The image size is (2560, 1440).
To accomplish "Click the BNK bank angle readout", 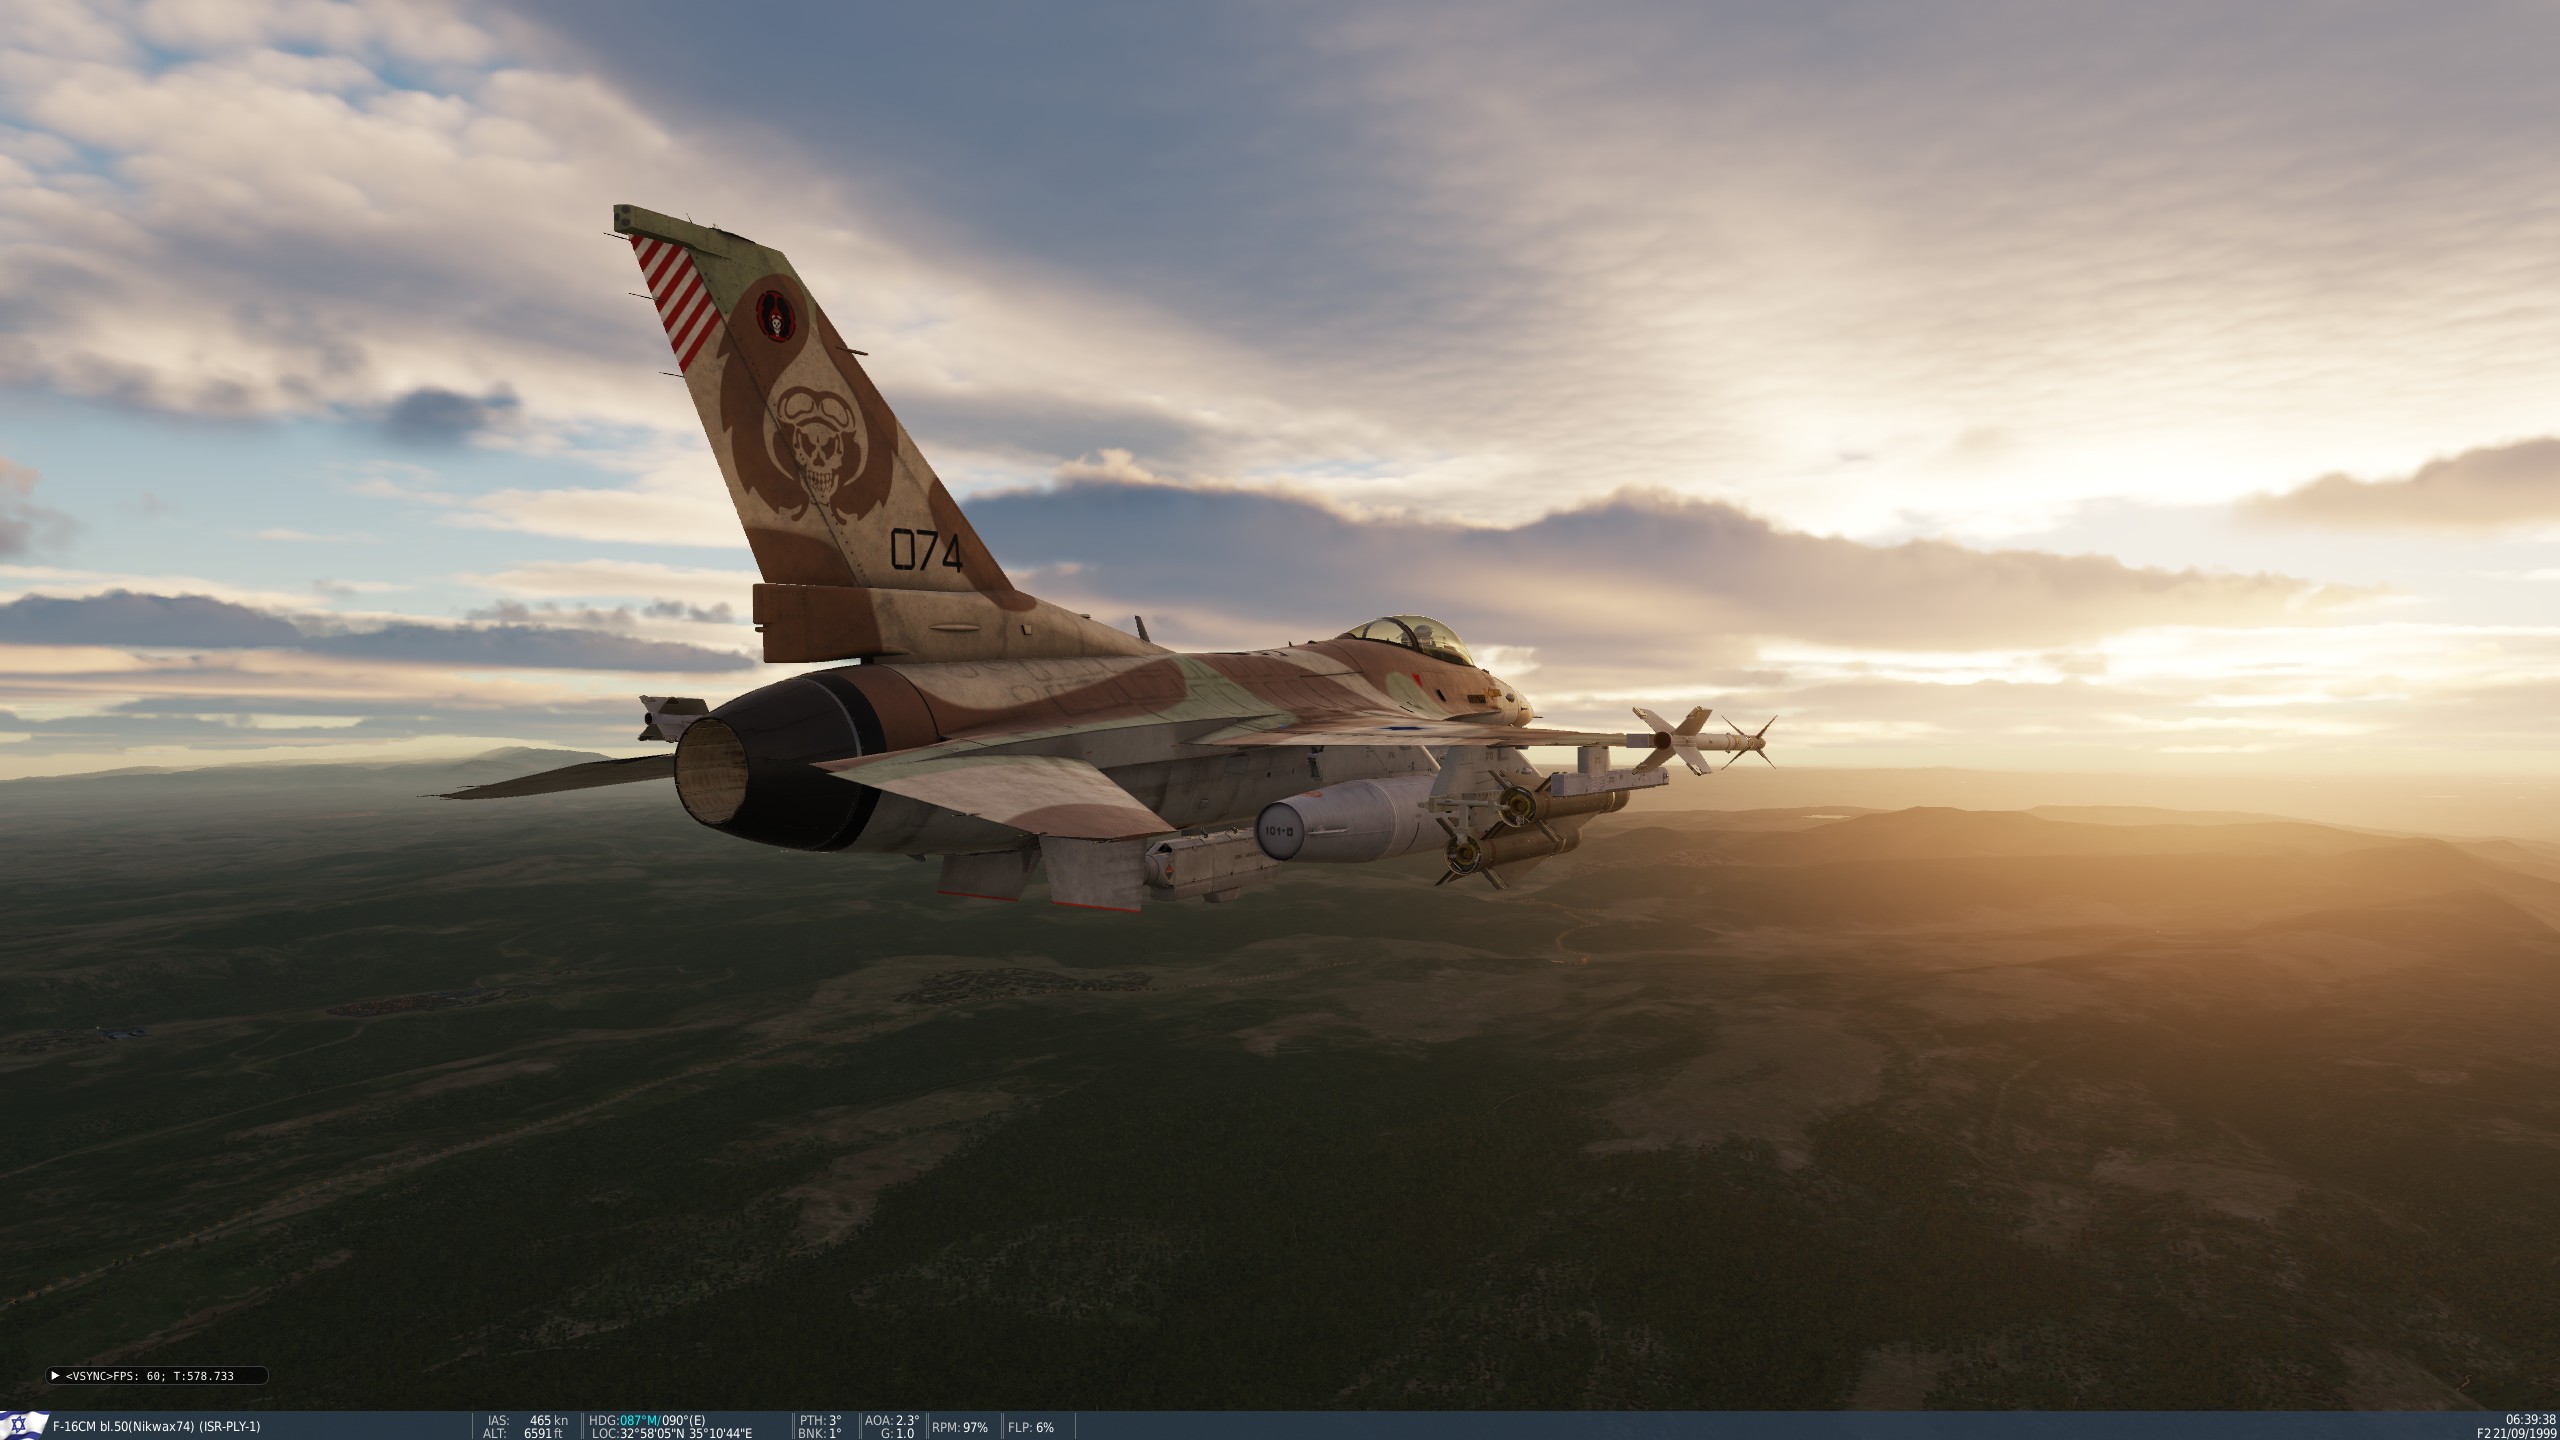I will (x=821, y=1433).
